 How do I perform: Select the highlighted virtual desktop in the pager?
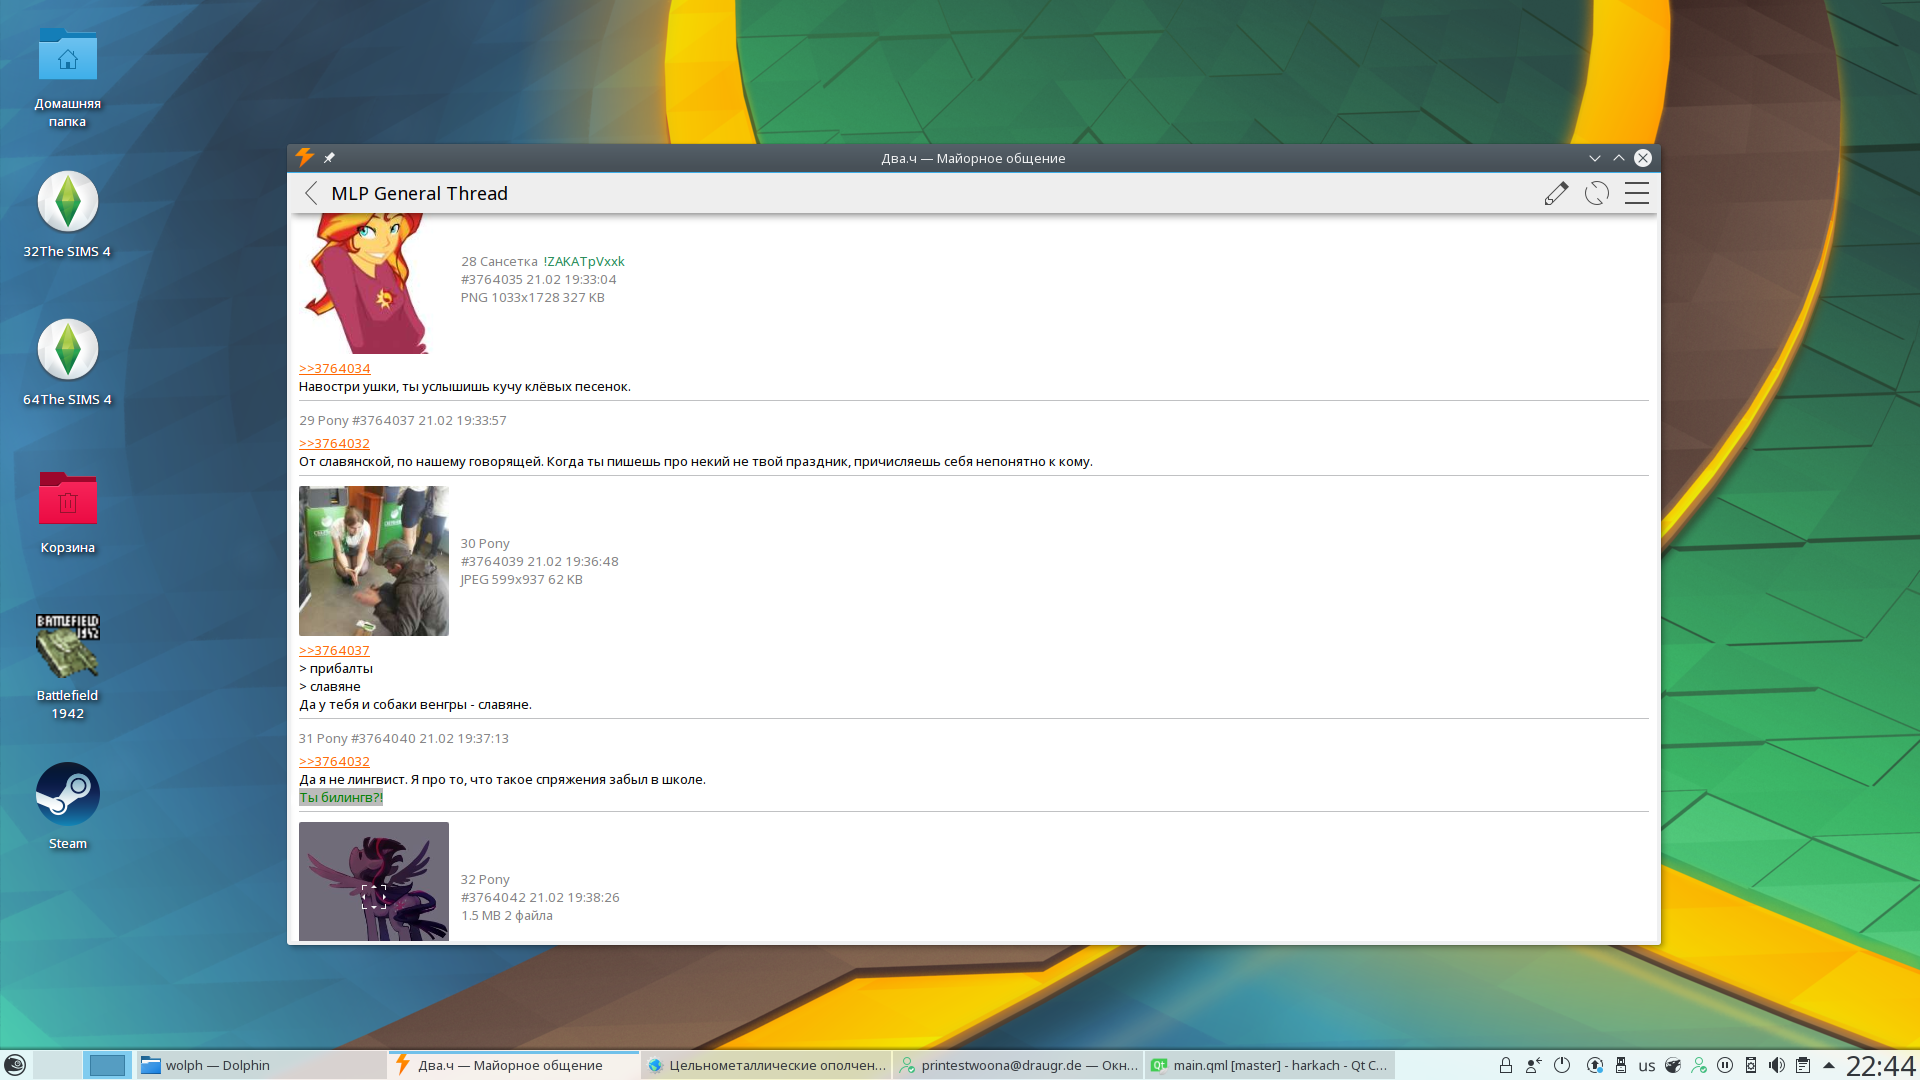(107, 1065)
